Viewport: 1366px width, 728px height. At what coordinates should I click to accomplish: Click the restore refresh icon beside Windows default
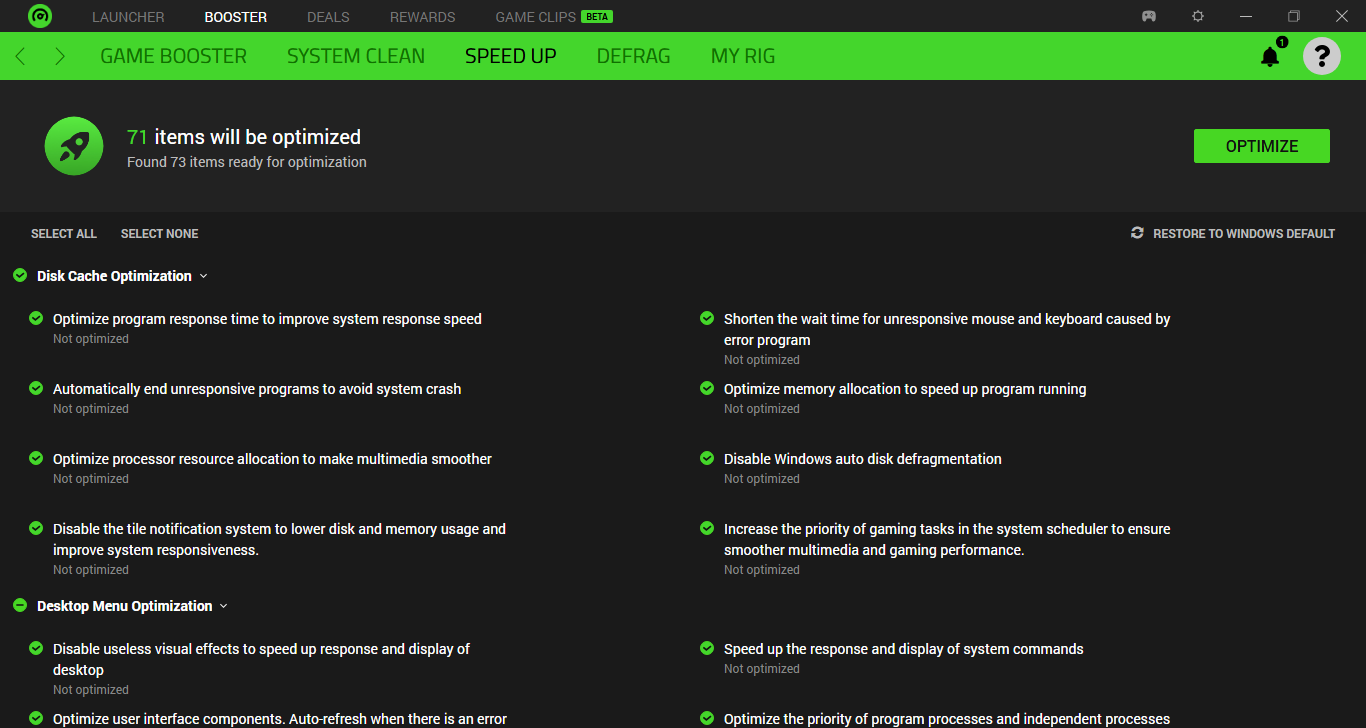click(x=1137, y=233)
